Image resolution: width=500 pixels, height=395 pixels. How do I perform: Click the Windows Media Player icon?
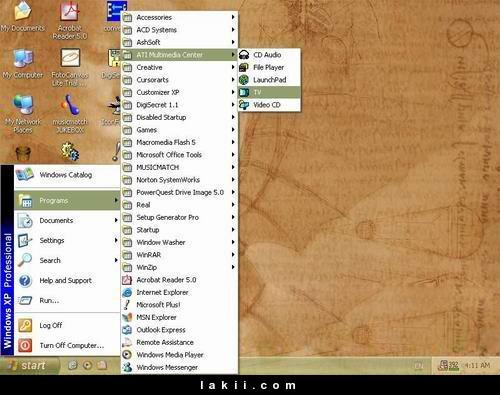coord(127,355)
